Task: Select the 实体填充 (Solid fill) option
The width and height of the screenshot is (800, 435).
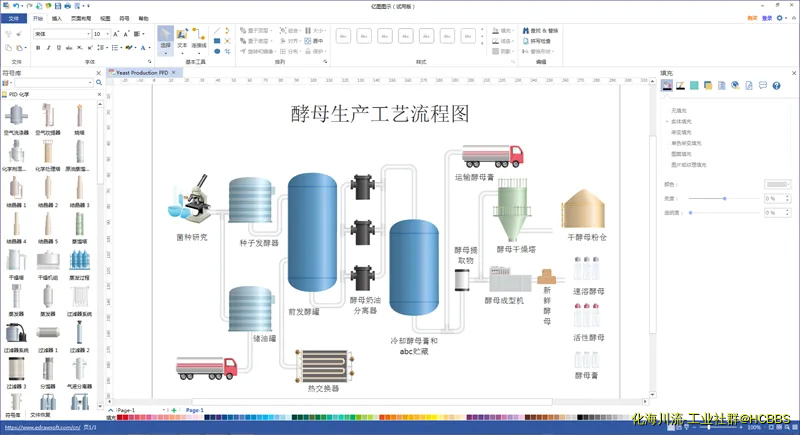Action: 681,121
